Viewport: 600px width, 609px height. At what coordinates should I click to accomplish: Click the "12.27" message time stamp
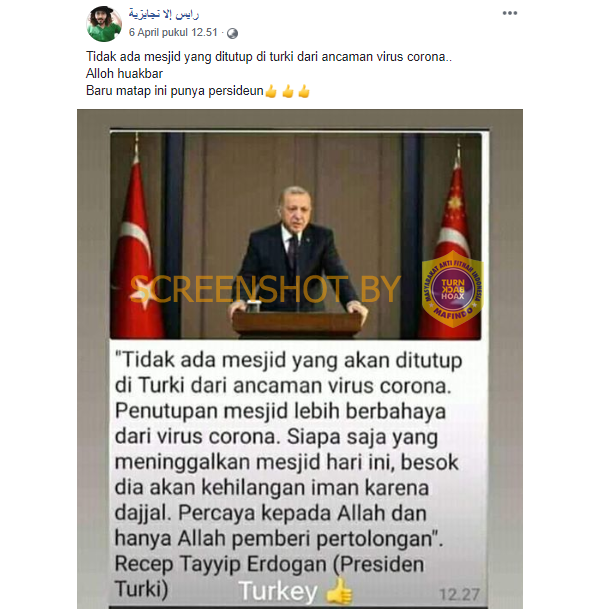(x=459, y=595)
